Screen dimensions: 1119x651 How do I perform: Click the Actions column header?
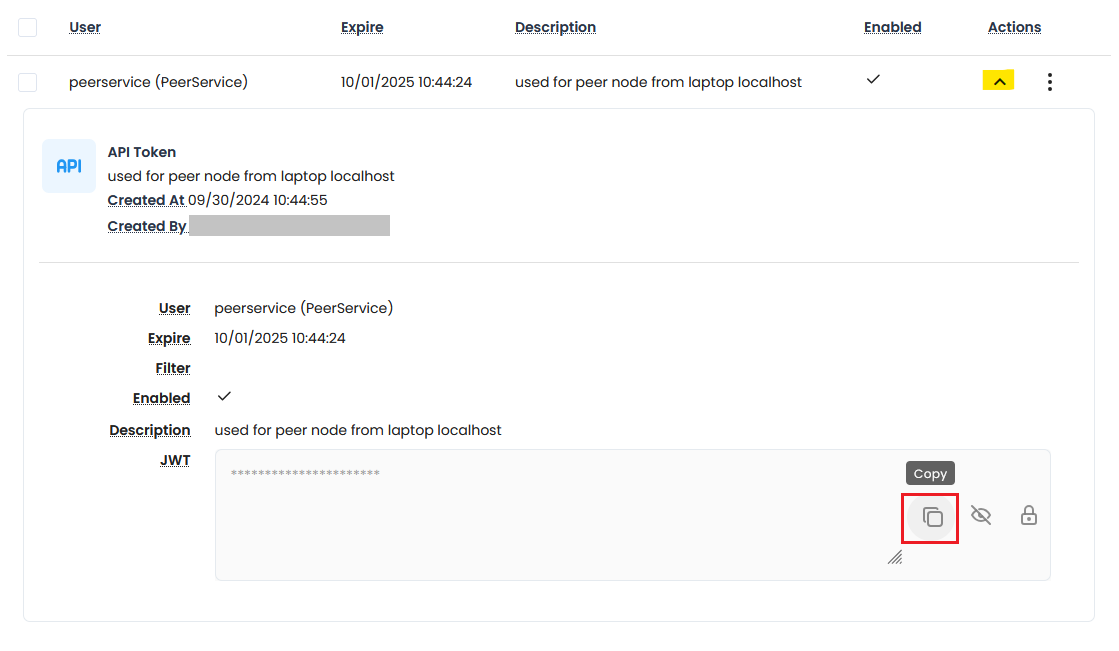(x=1014, y=27)
